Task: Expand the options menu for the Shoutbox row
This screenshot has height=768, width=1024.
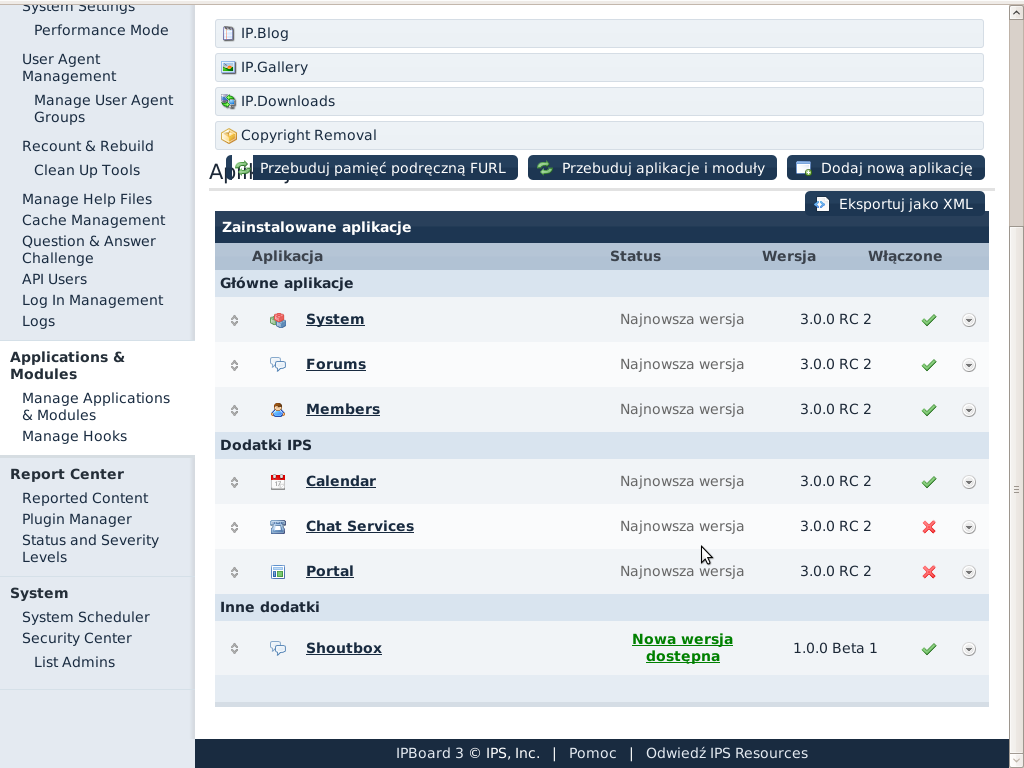Action: coord(968,649)
